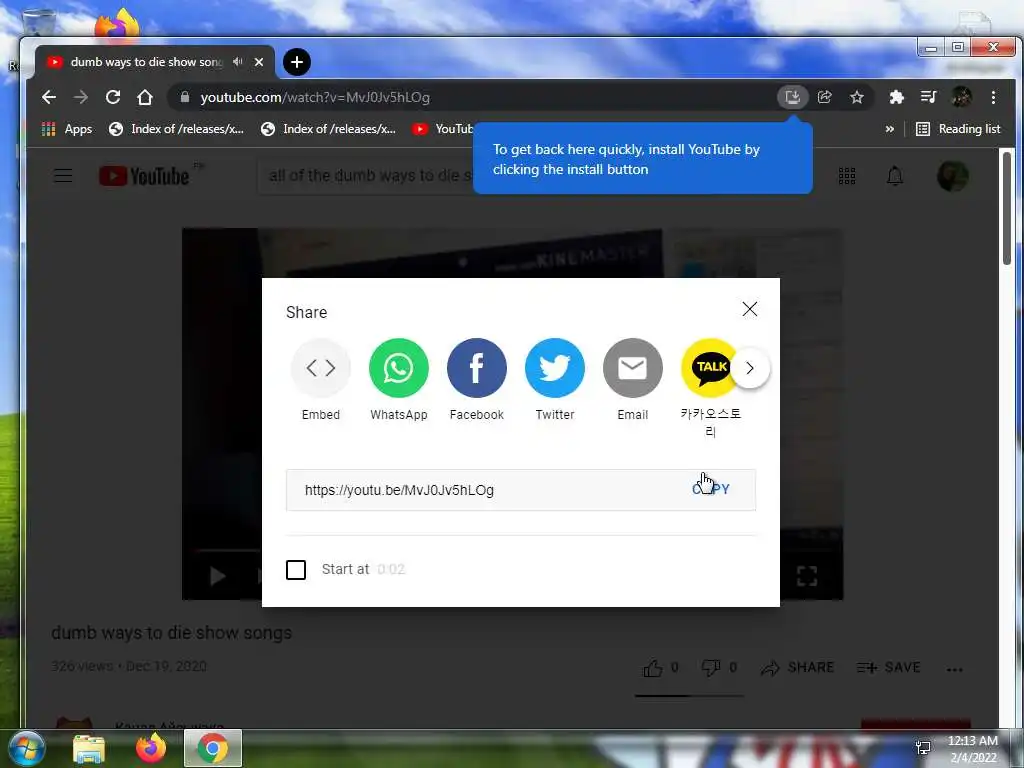This screenshot has height=768, width=1024.
Task: Open the Reading list
Action: tap(958, 129)
